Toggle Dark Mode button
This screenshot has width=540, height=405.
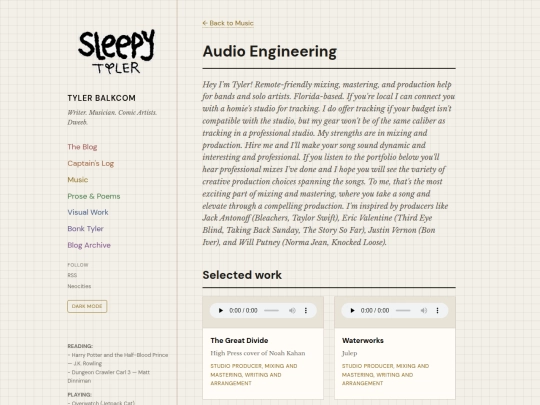pyautogui.click(x=87, y=306)
